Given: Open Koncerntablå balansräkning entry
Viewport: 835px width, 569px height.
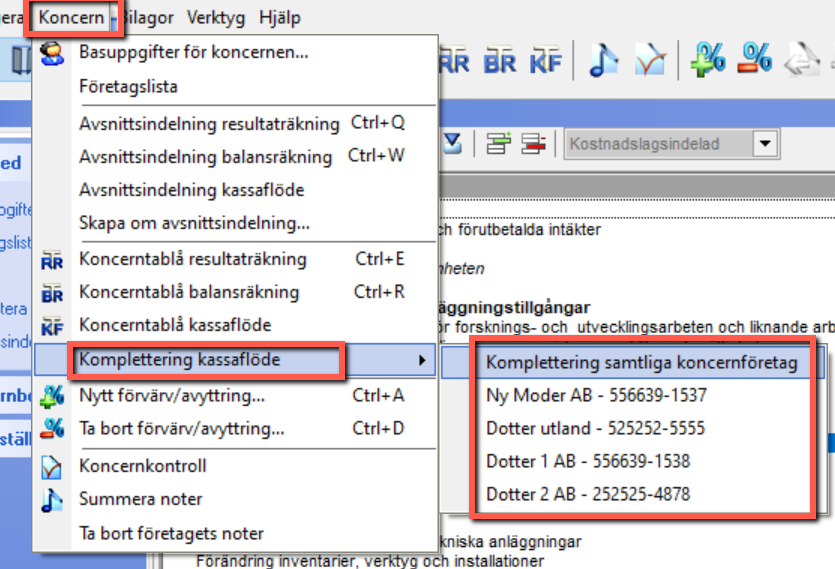Looking at the screenshot, I should [234, 292].
